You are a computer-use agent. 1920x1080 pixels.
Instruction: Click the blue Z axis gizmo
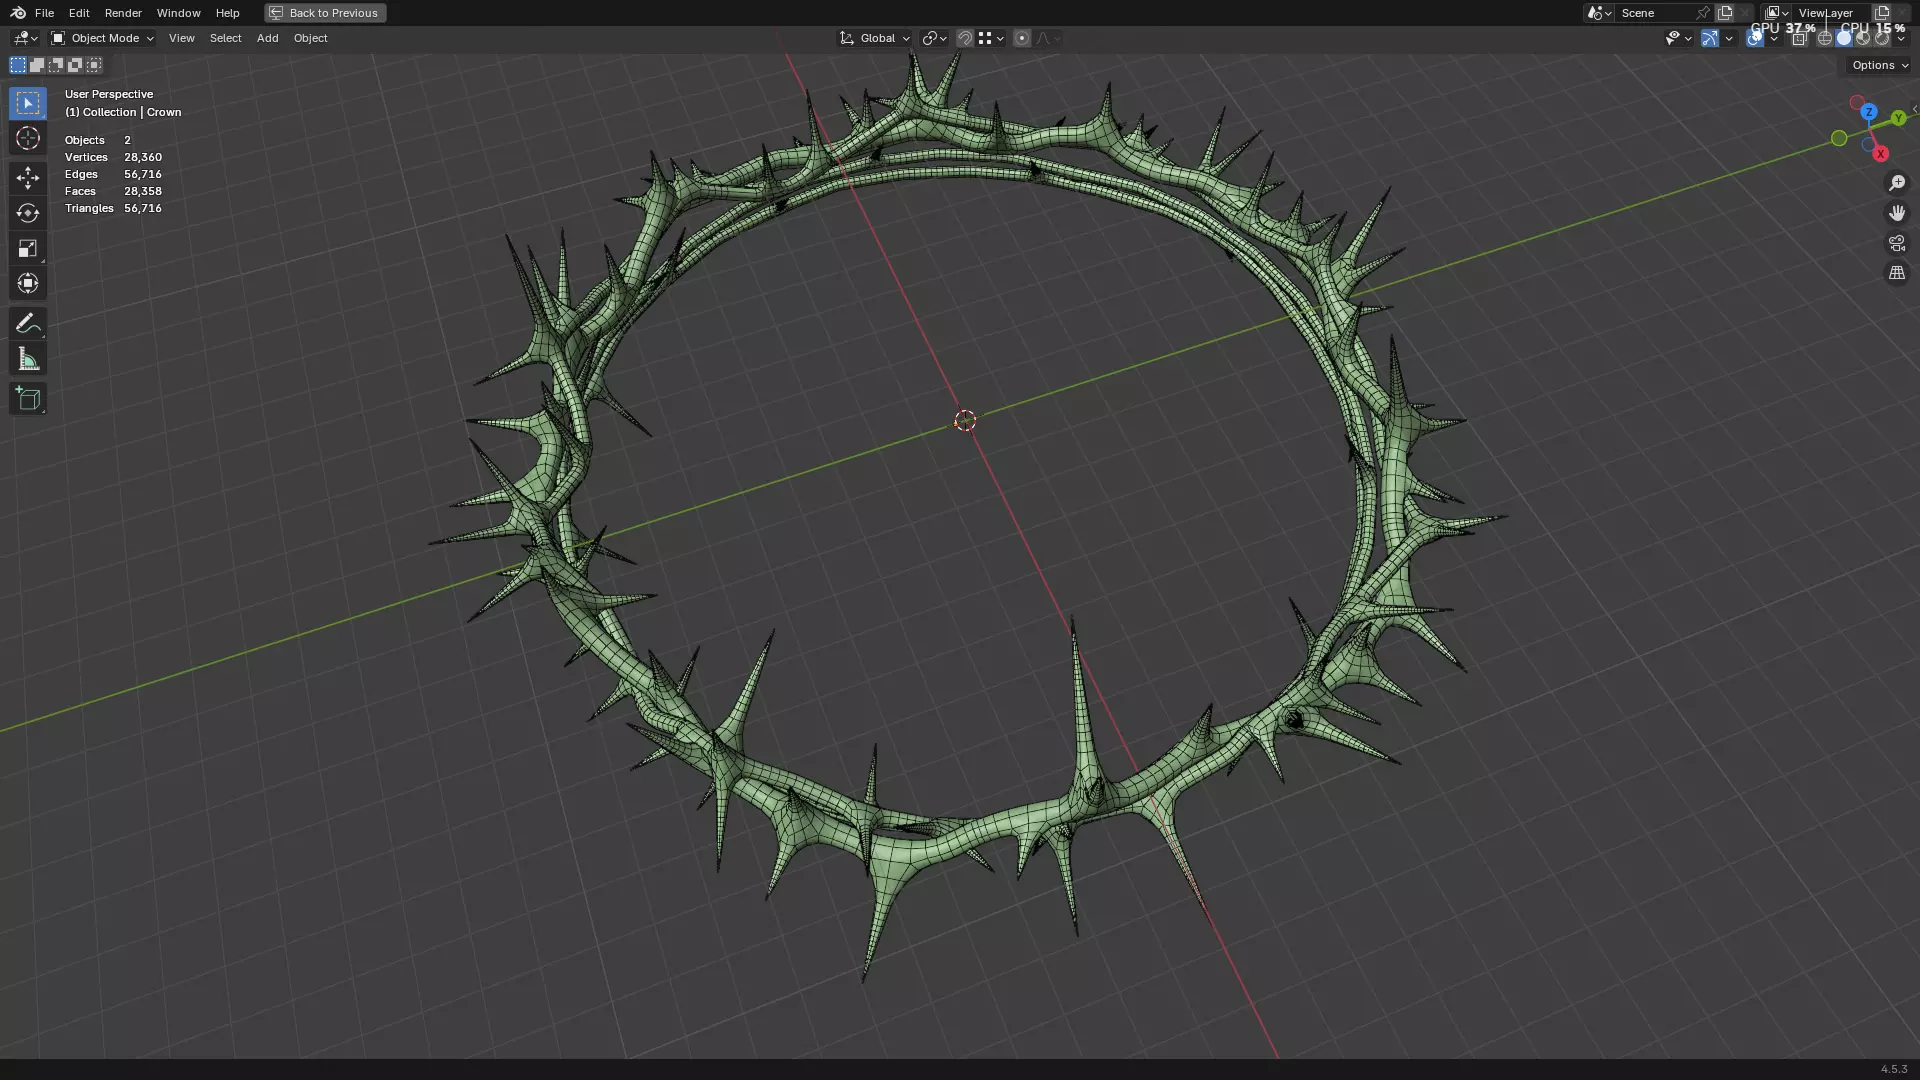pos(1869,112)
